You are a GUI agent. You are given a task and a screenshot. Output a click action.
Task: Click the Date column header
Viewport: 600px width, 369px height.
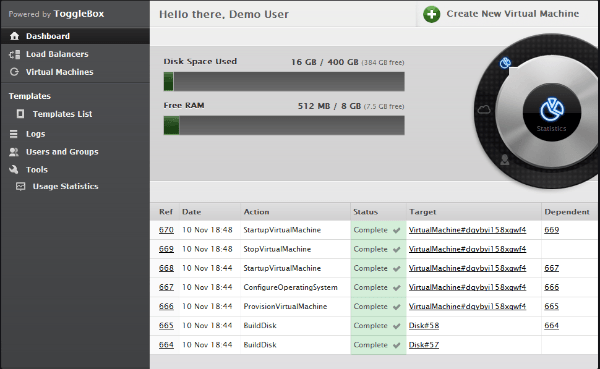[191, 212]
